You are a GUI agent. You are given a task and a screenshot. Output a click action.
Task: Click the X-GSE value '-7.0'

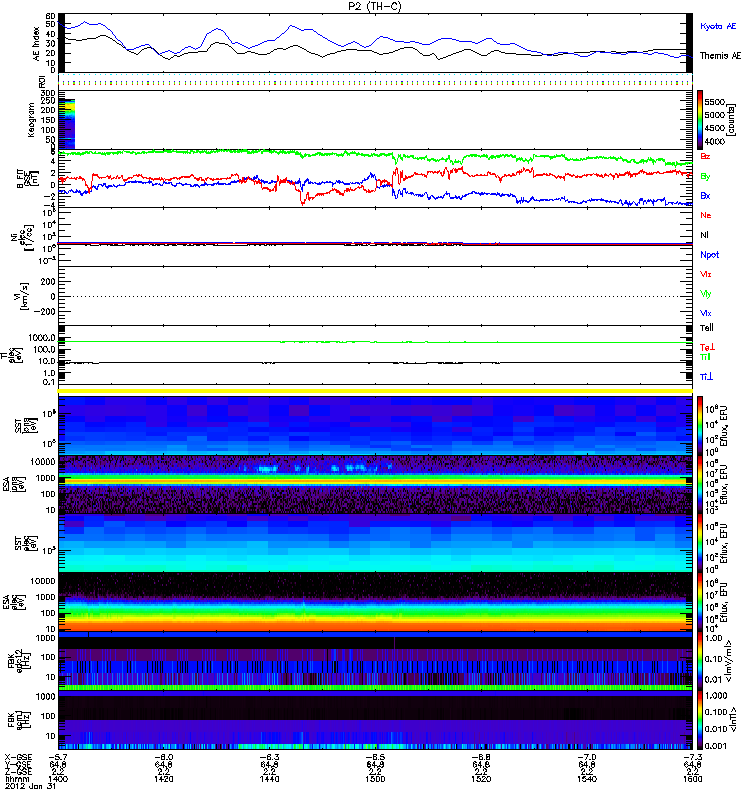coord(586,757)
